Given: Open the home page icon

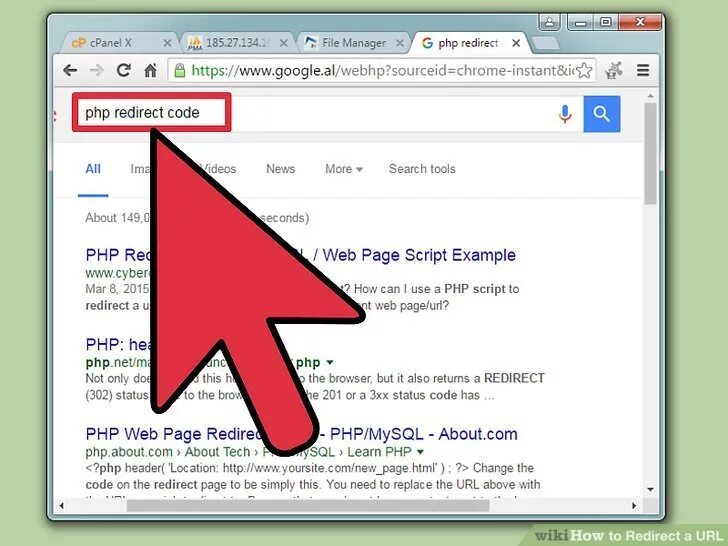Looking at the screenshot, I should pos(150,71).
